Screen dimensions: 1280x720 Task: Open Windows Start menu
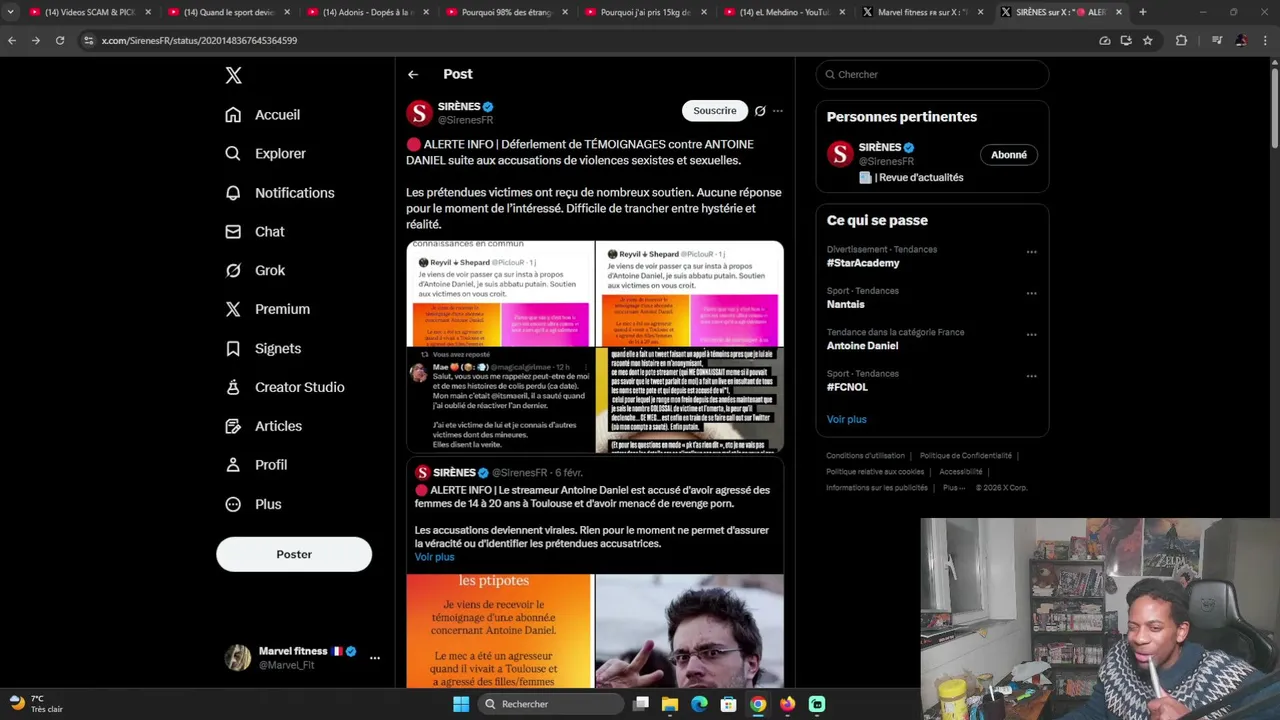[x=461, y=704]
